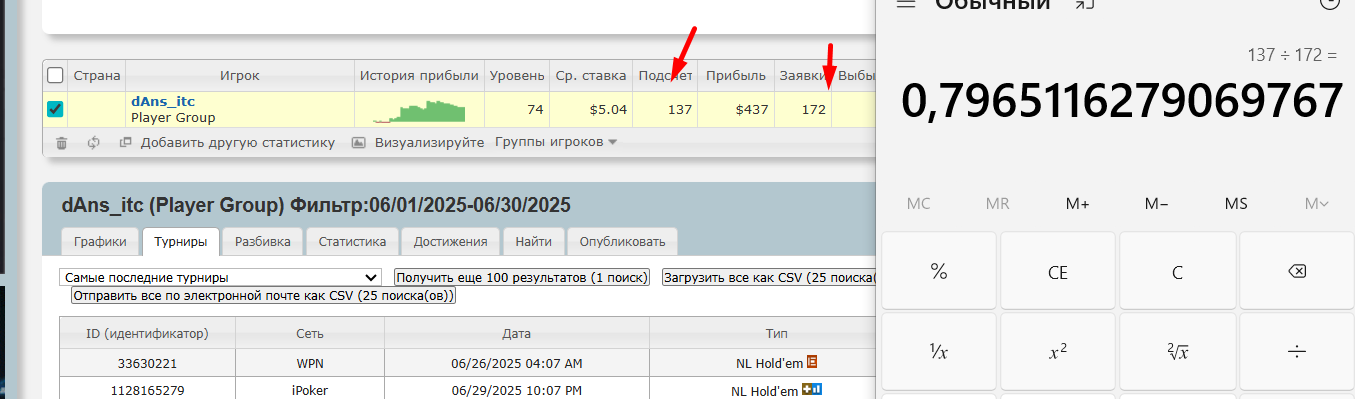
Task: Click calculator M− memory subtract
Action: click(x=1157, y=203)
